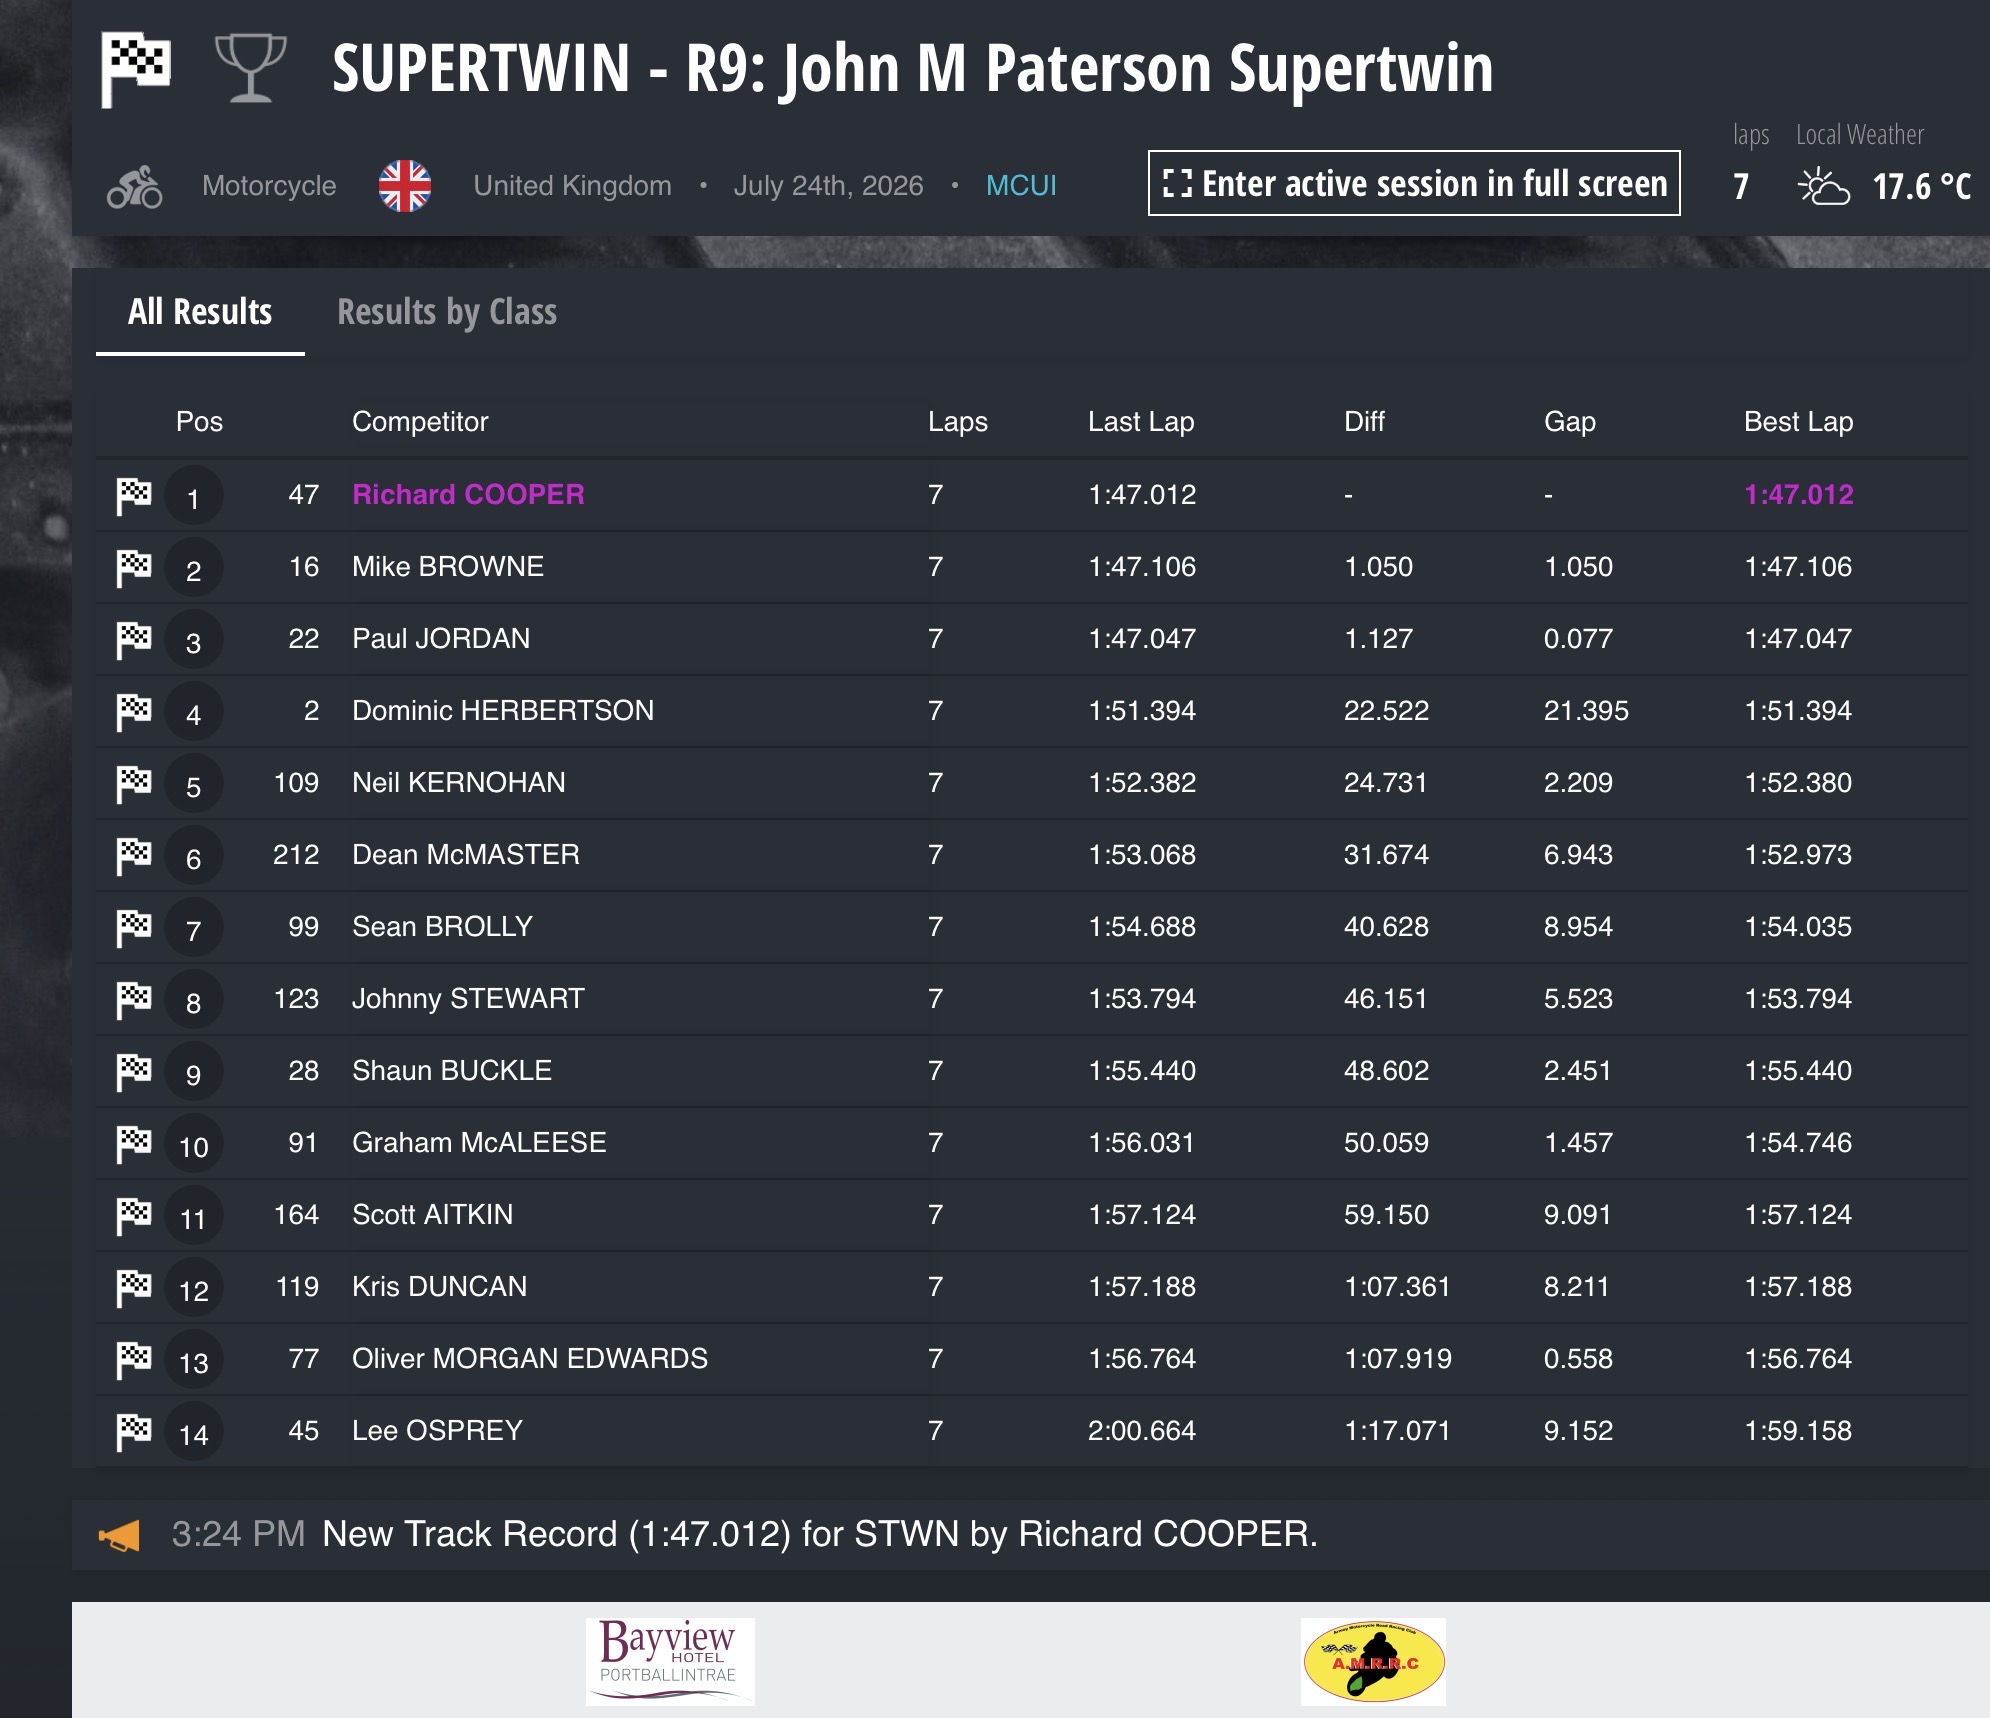This screenshot has height=1718, width=1990.
Task: Click Dominic HERBERTSON's gap 21.395
Action: pos(1586,710)
